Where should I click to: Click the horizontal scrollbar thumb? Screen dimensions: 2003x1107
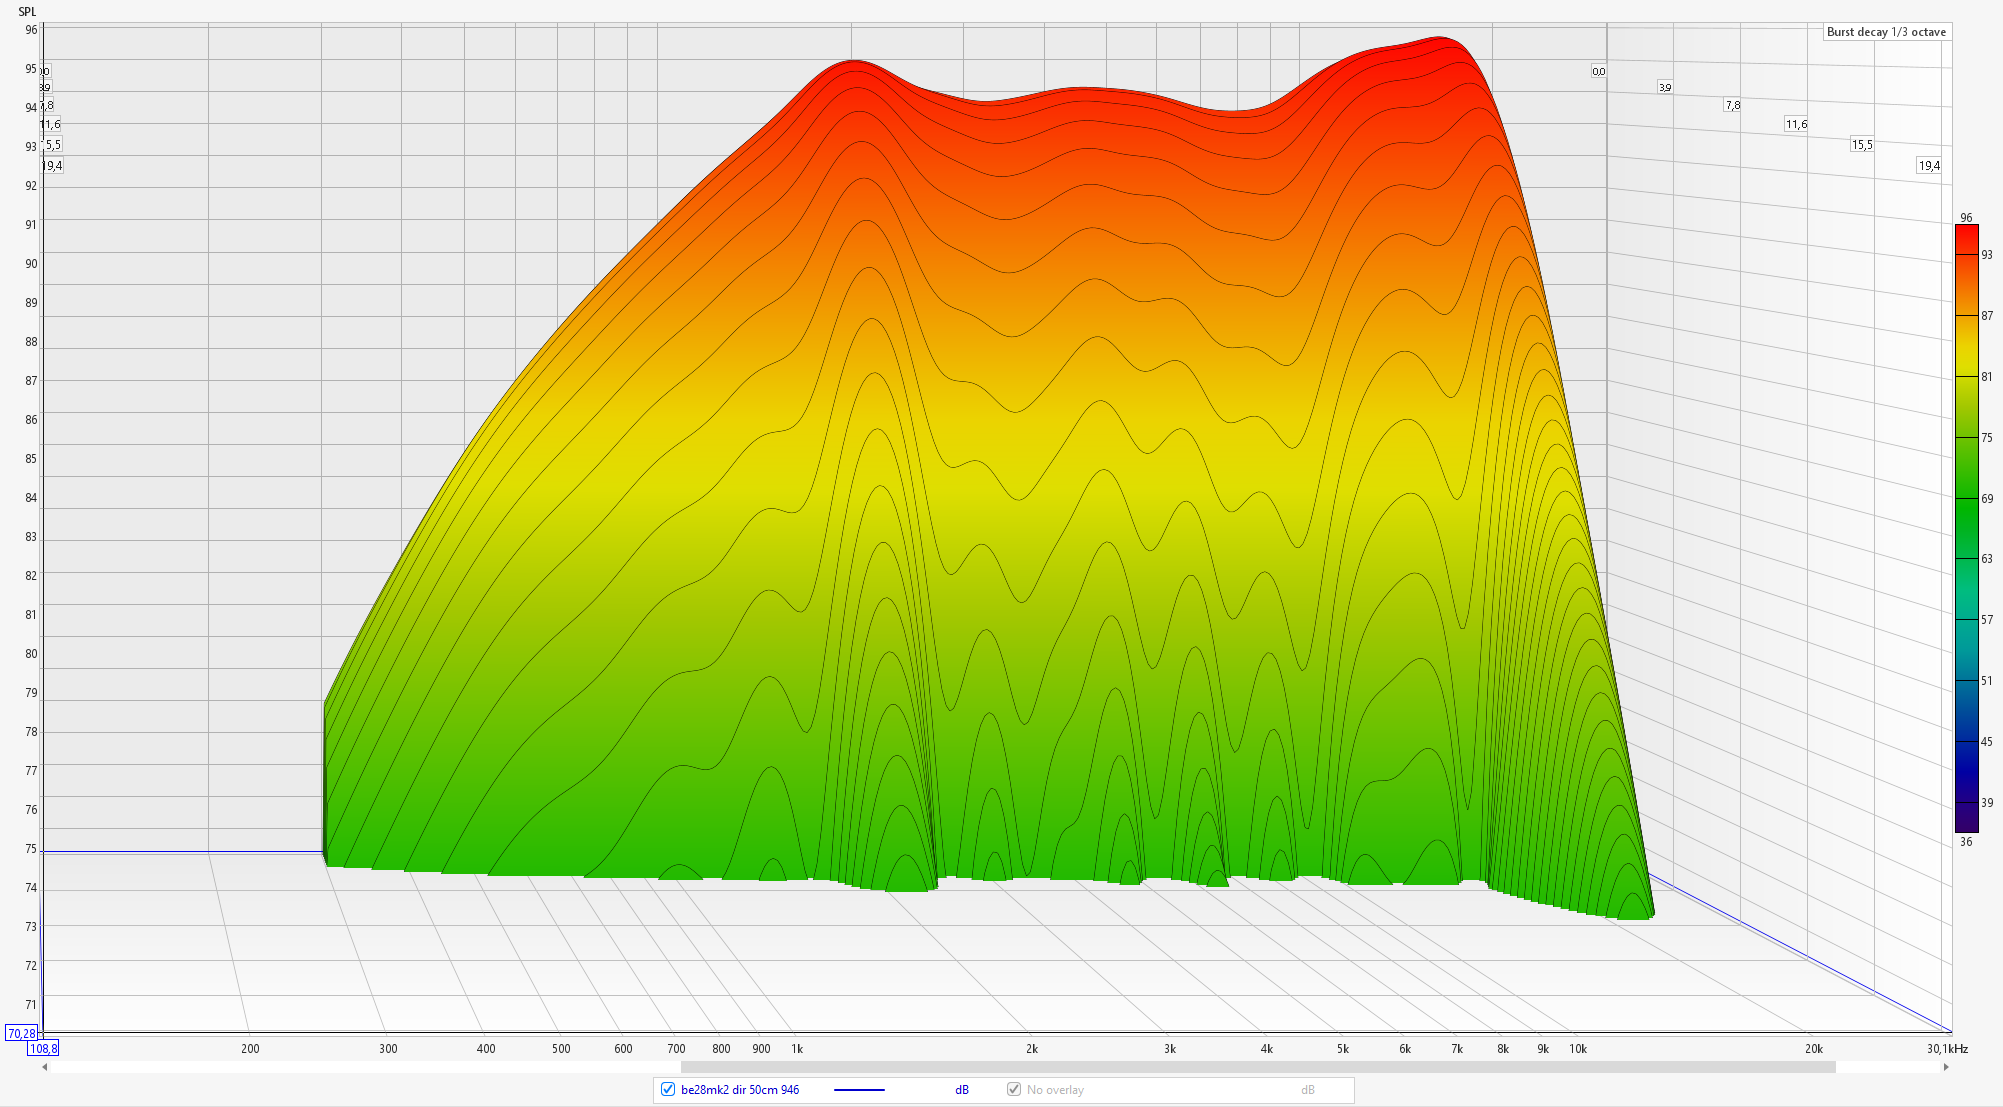pos(1257,1067)
